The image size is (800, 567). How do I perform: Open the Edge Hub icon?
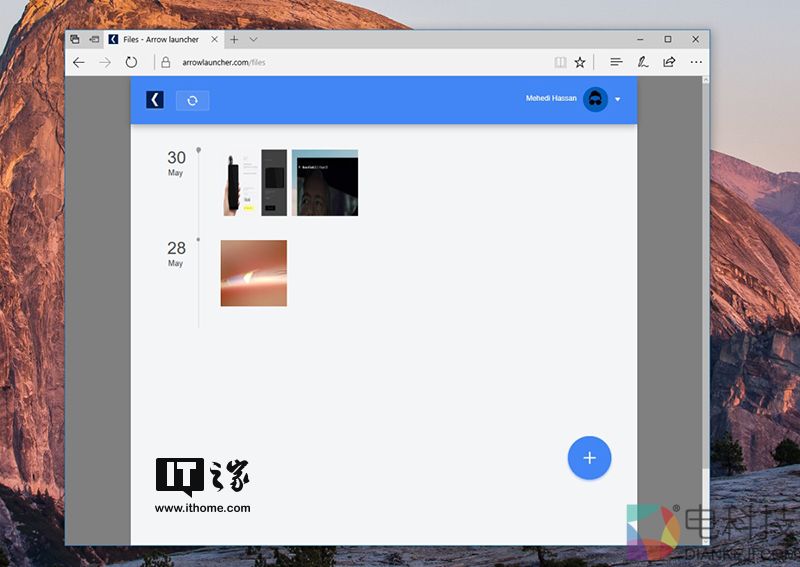click(x=616, y=62)
